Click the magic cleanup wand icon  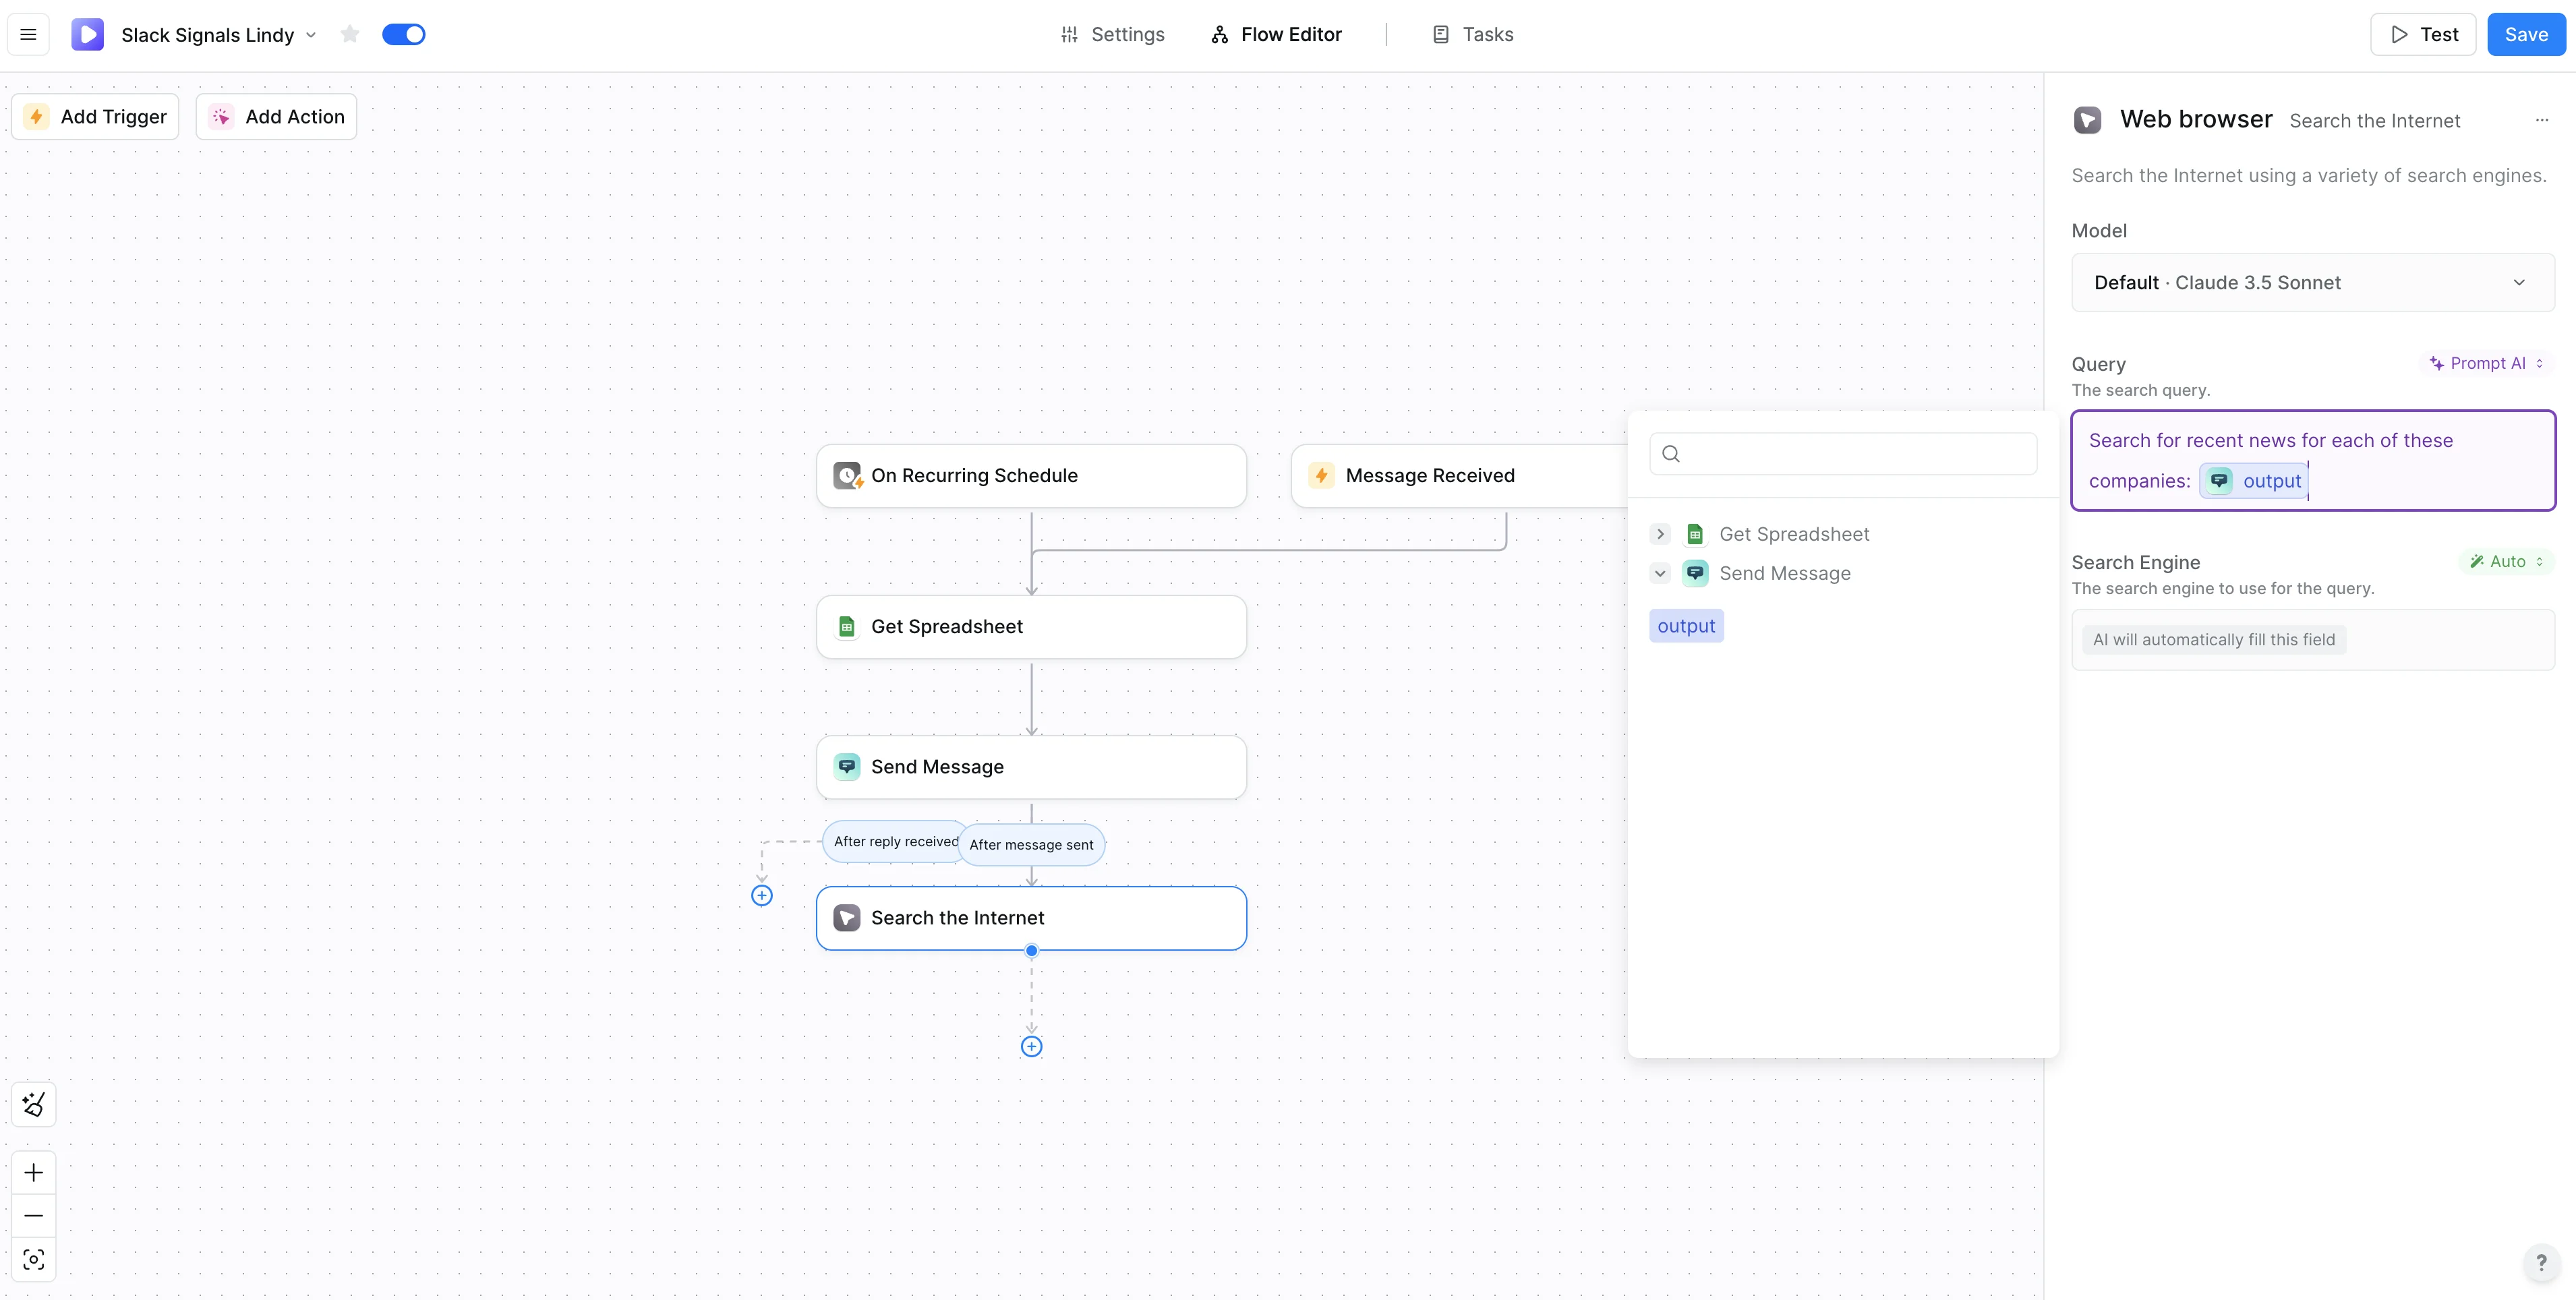click(x=33, y=1105)
